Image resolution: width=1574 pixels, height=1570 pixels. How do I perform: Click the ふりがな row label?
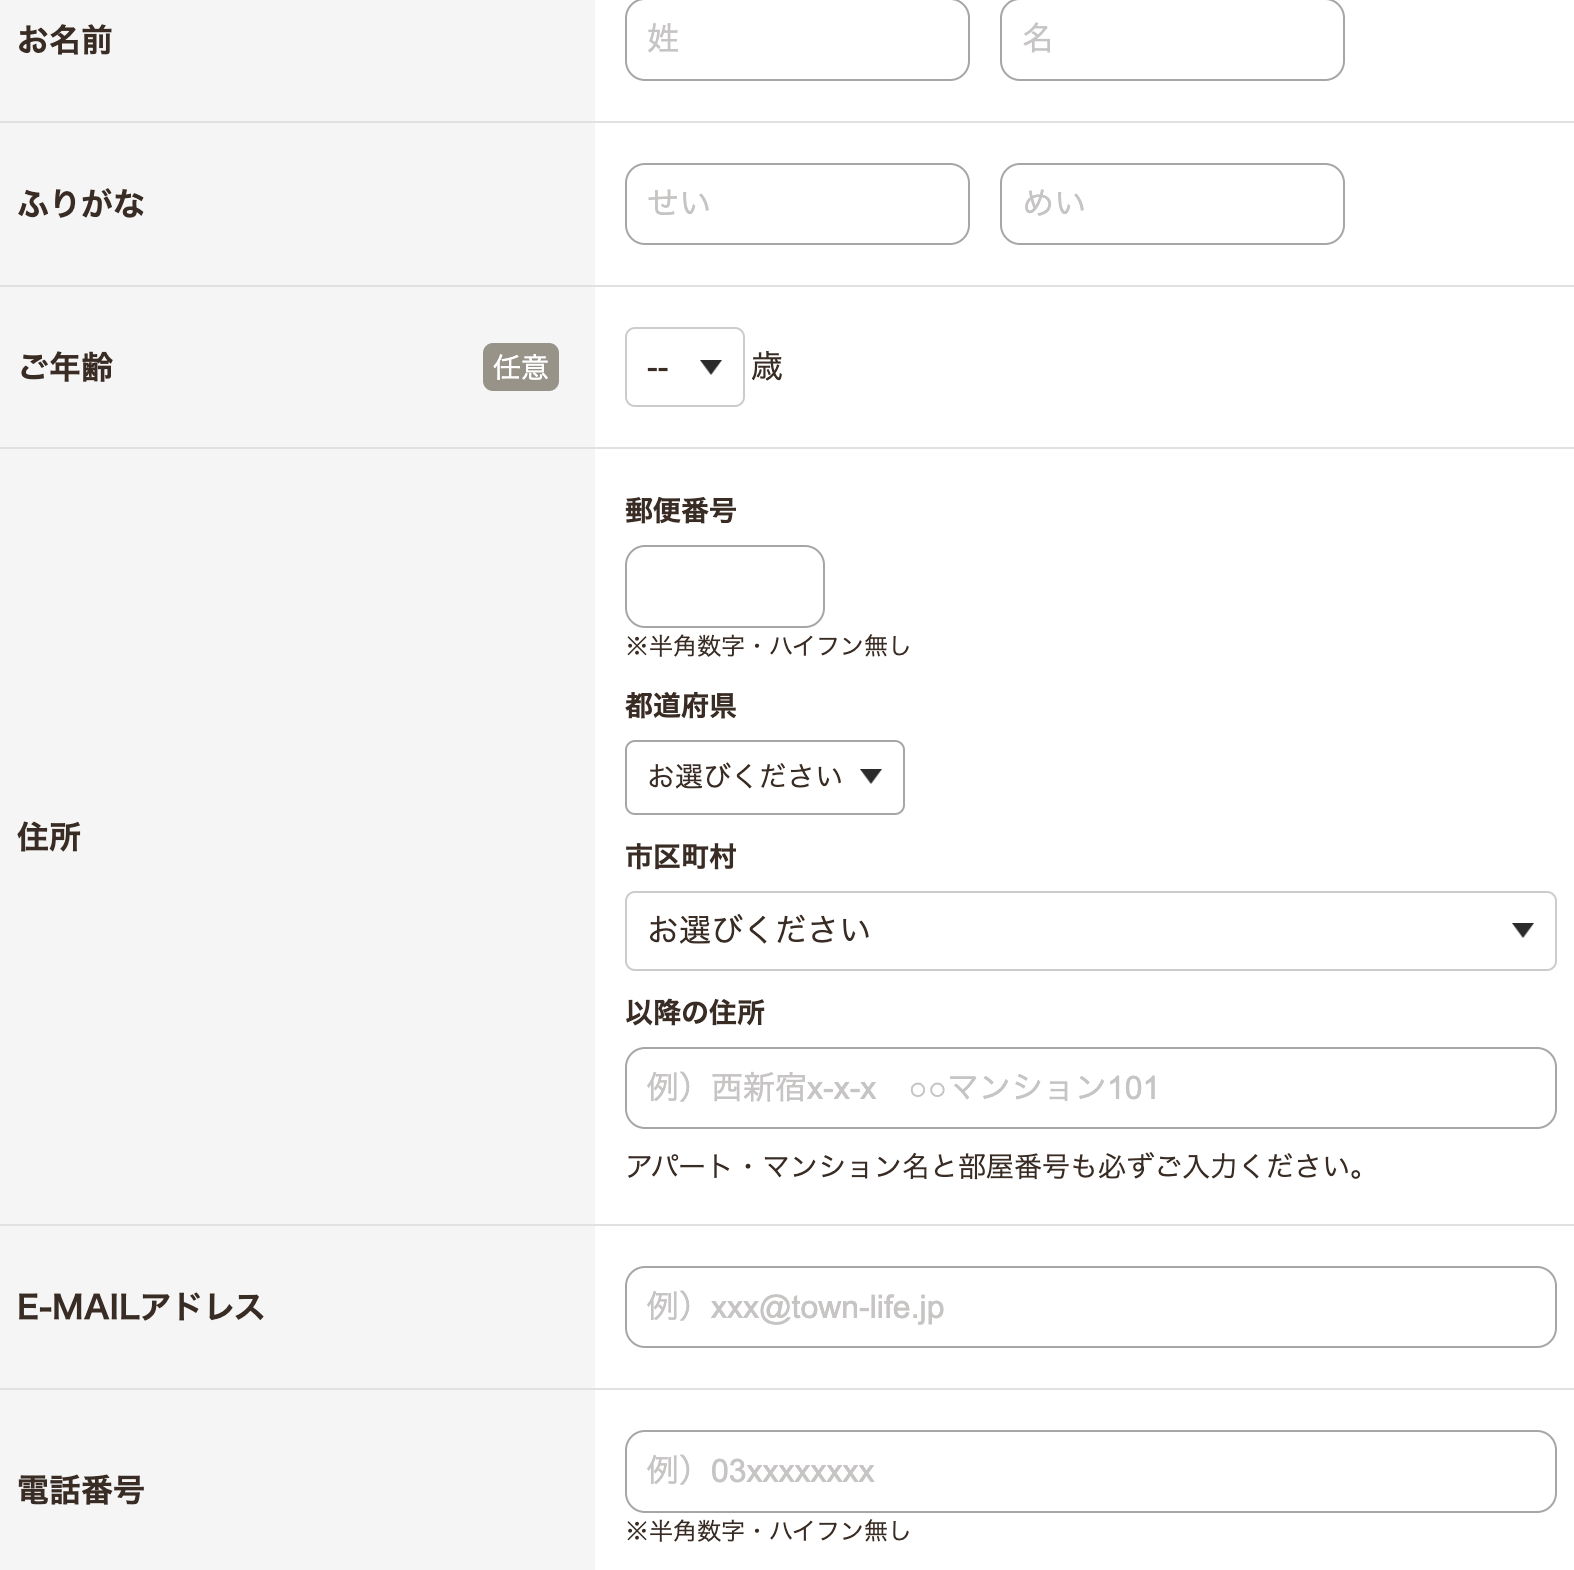[x=81, y=204]
